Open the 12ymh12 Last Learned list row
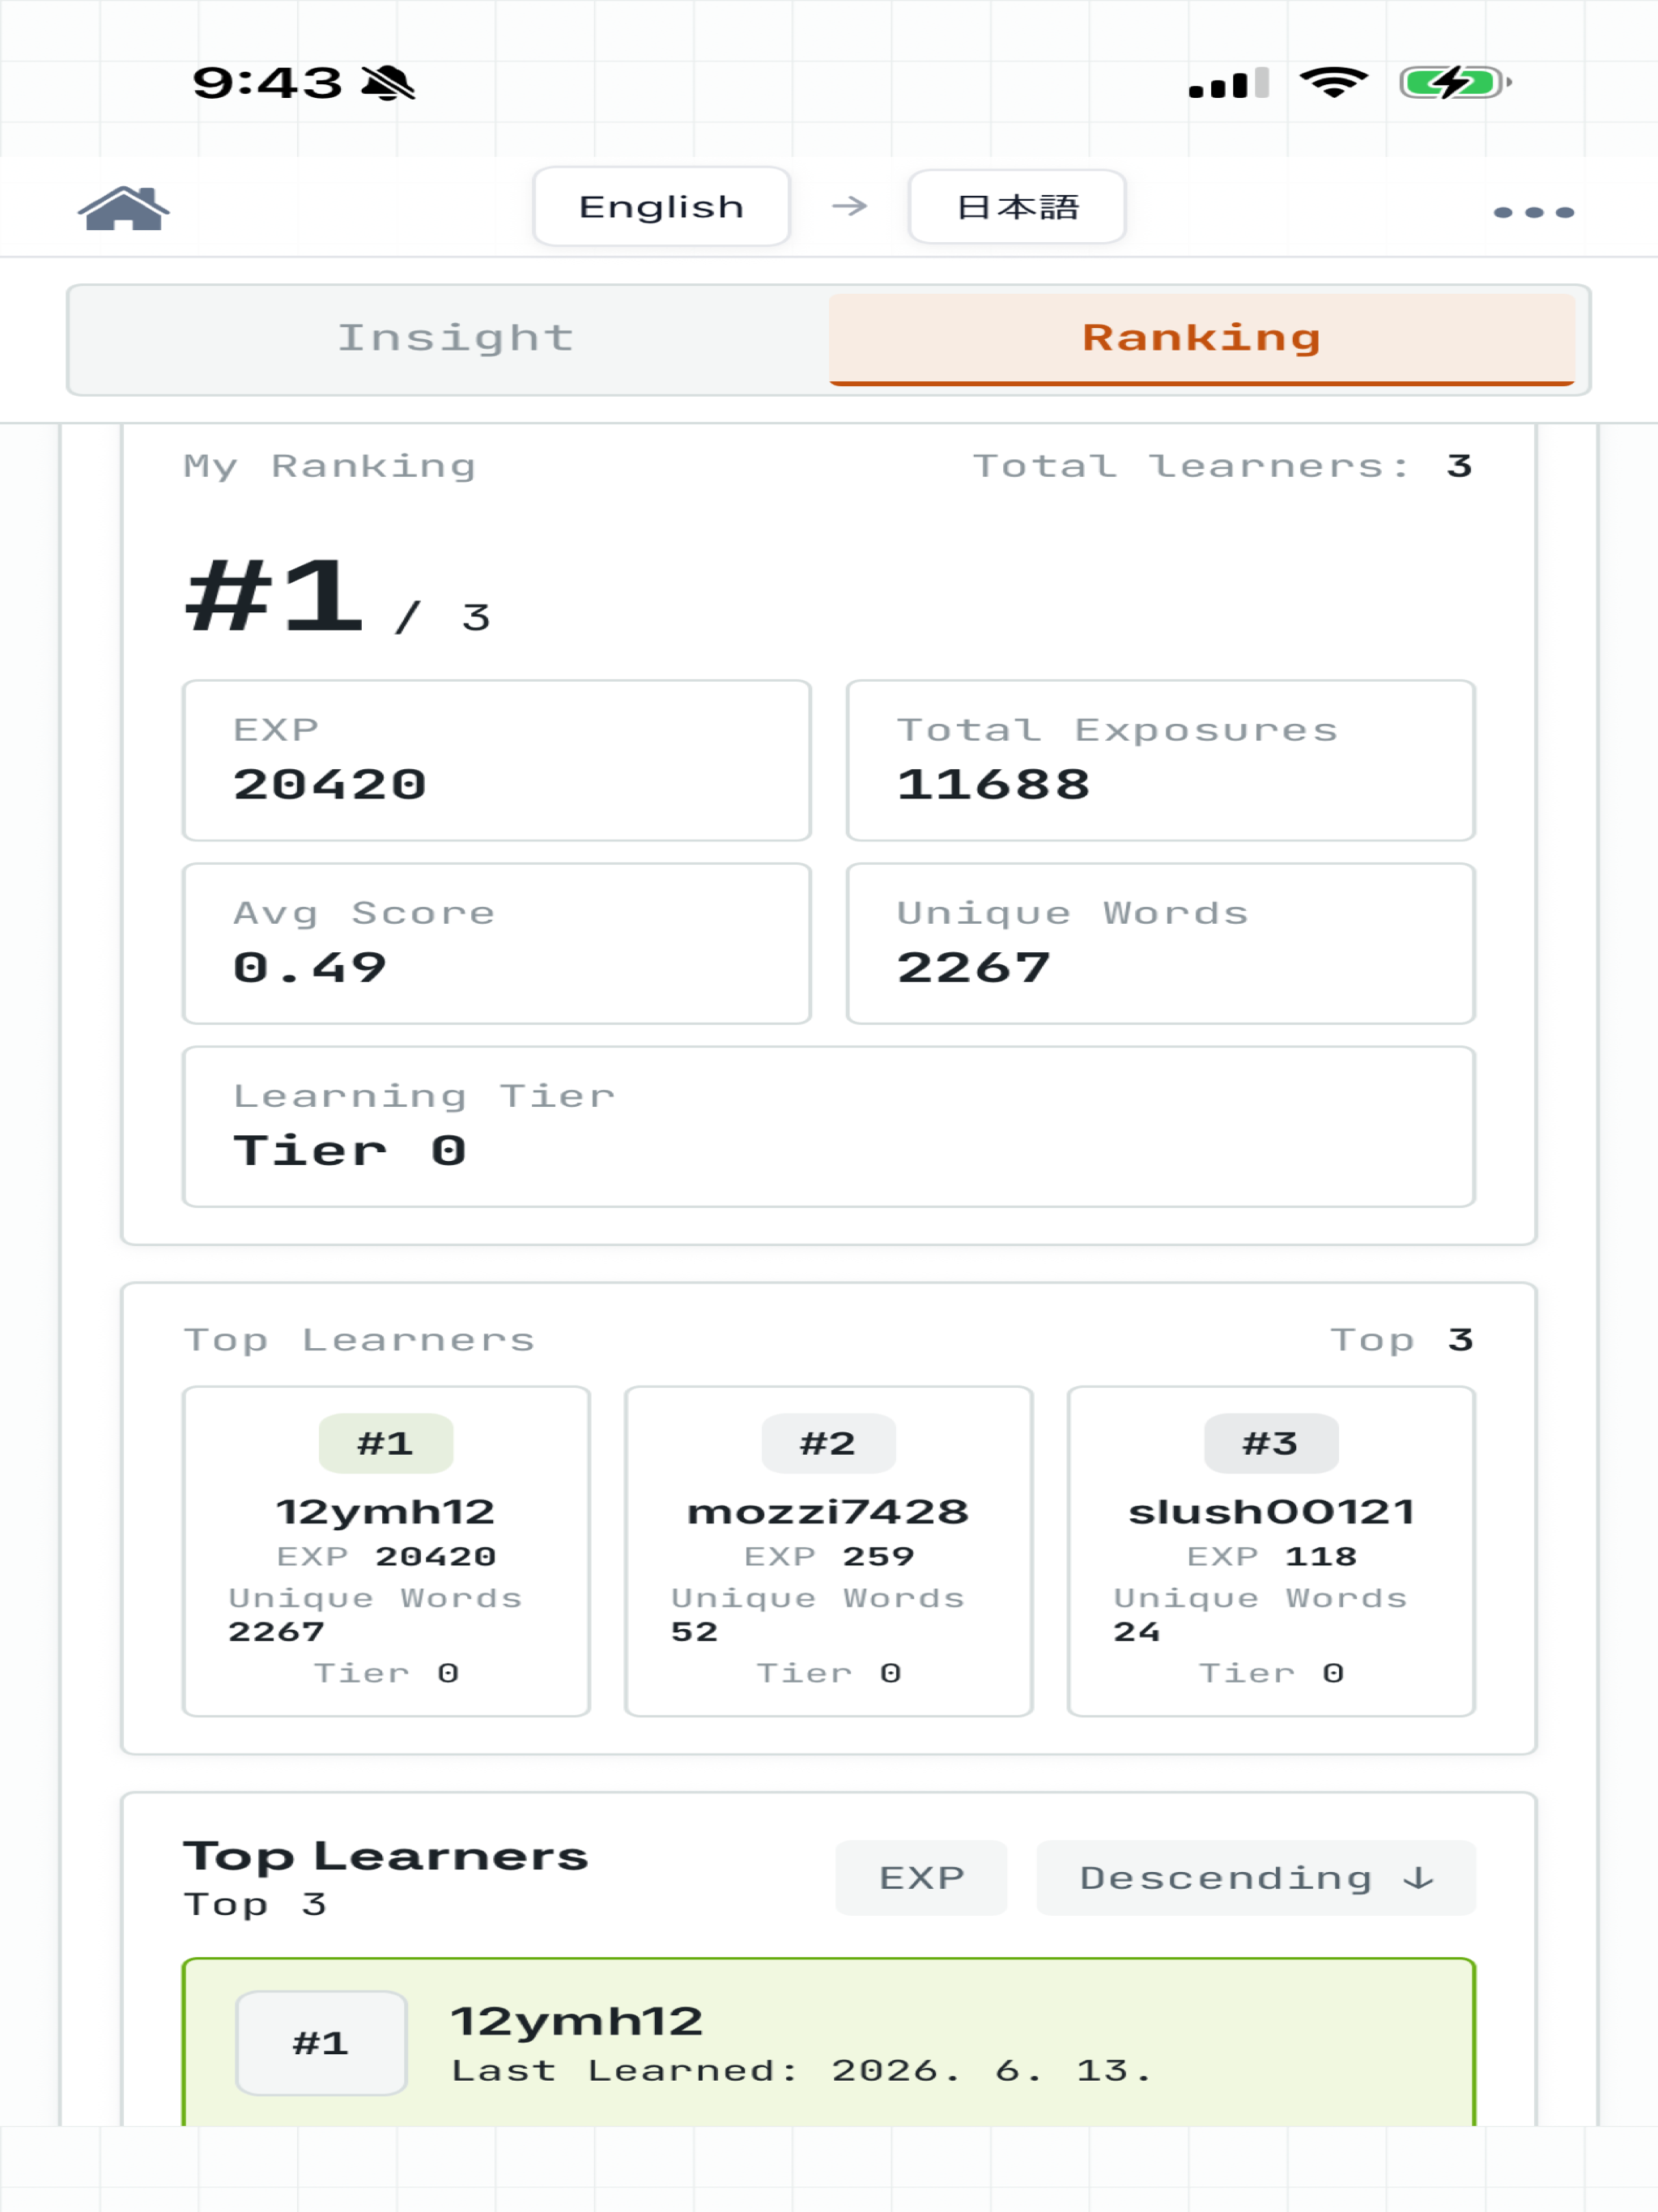1658x2212 pixels. coord(828,2042)
